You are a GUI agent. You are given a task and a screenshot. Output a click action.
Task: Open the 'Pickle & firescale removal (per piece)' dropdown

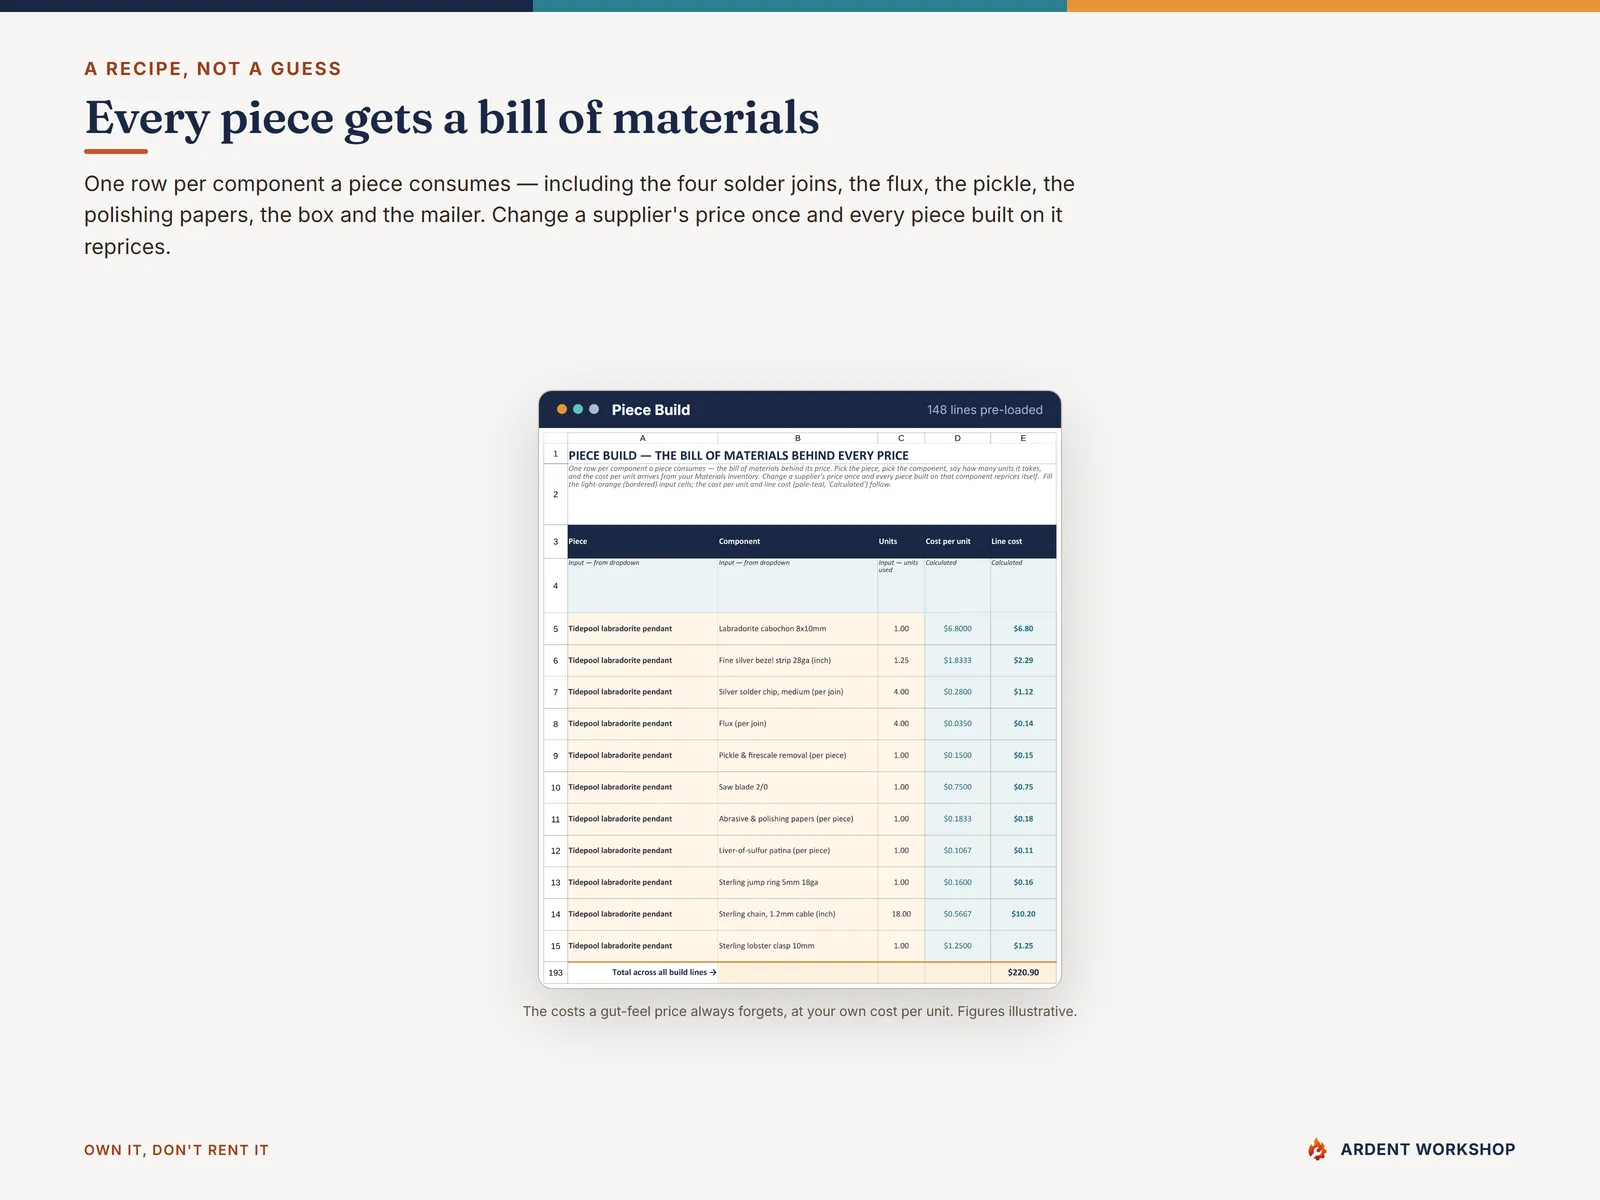pyautogui.click(x=797, y=755)
